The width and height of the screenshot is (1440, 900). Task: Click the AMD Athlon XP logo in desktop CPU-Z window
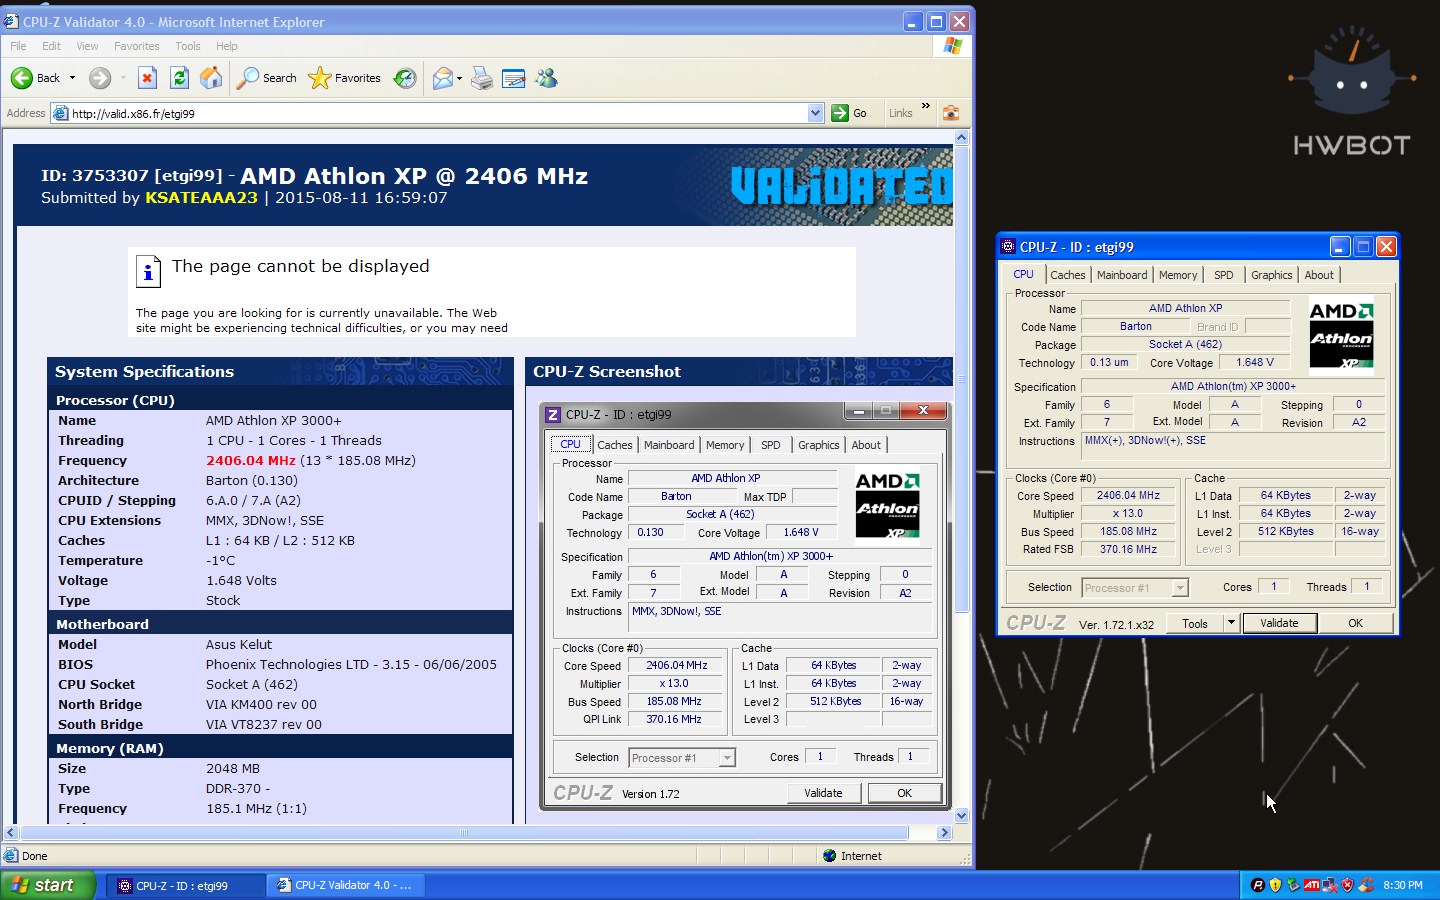coord(1341,335)
